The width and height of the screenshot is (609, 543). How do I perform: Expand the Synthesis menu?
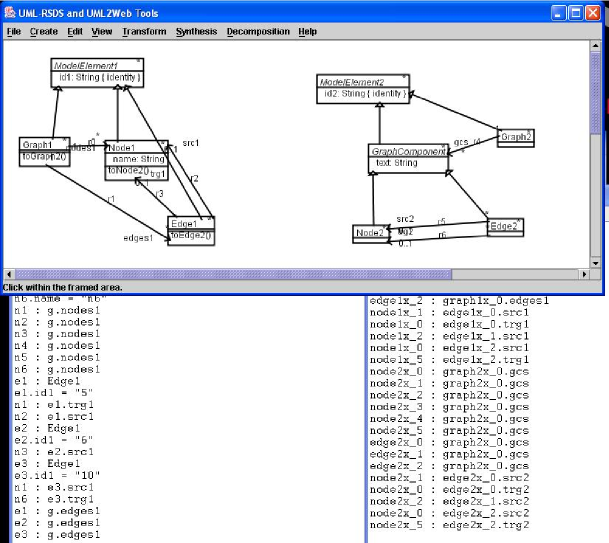click(196, 32)
